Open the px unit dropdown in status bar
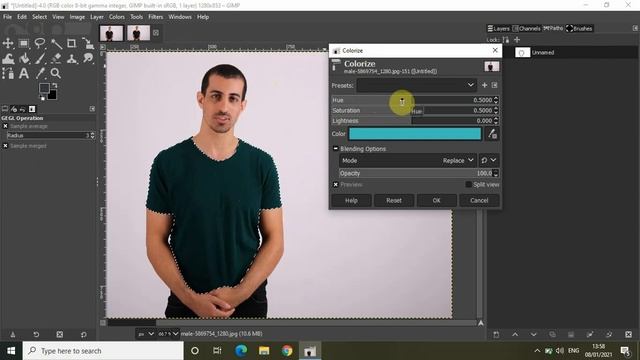The width and height of the screenshot is (640, 360). [146, 334]
